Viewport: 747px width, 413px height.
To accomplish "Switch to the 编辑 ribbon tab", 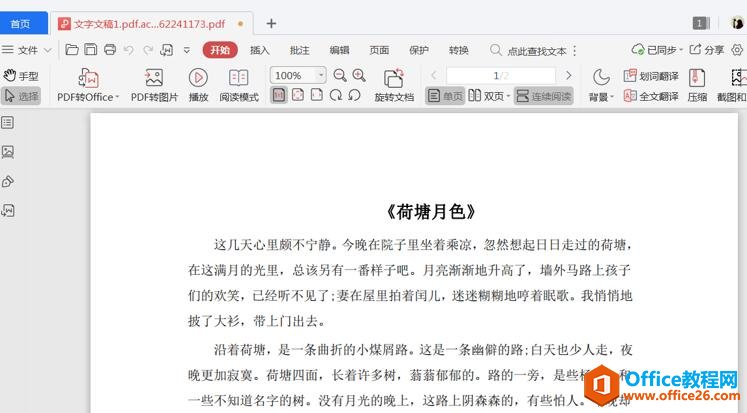I will [x=339, y=50].
